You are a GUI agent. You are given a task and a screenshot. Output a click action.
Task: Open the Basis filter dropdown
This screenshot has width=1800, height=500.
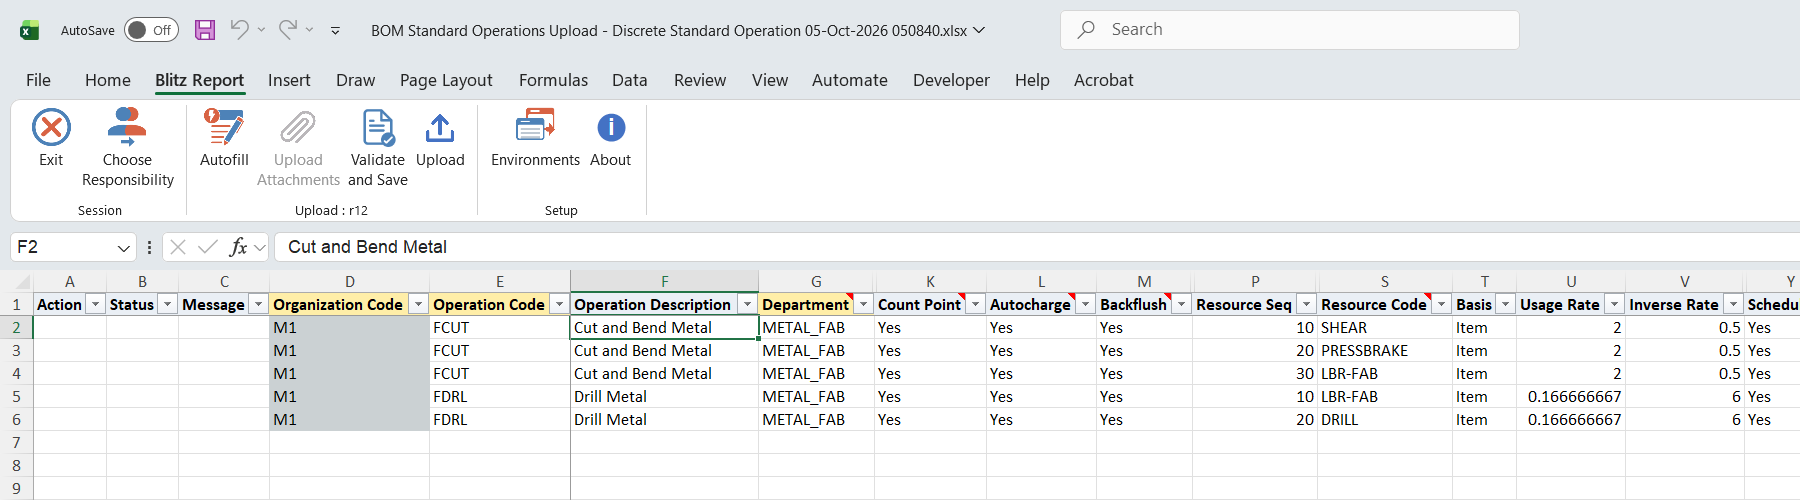pos(1505,304)
